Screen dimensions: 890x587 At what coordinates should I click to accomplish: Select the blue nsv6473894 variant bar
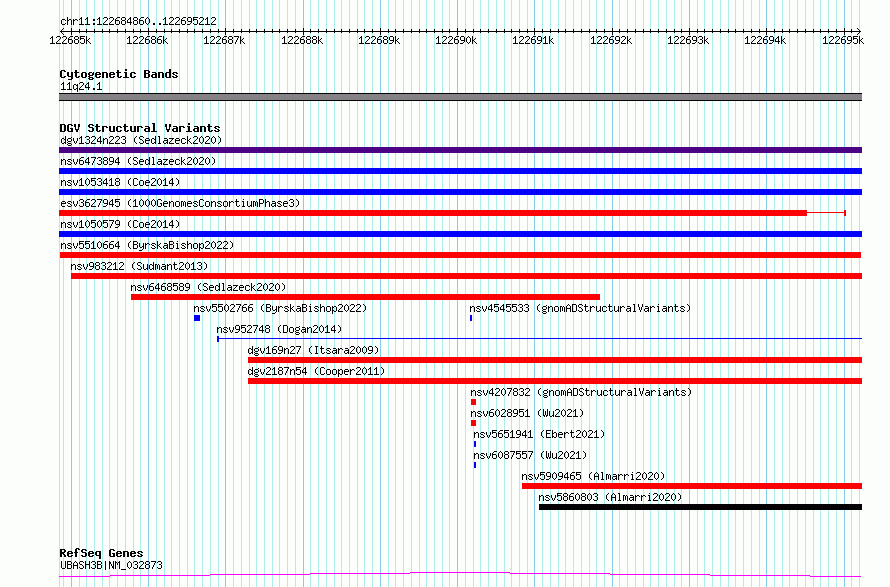pos(460,171)
